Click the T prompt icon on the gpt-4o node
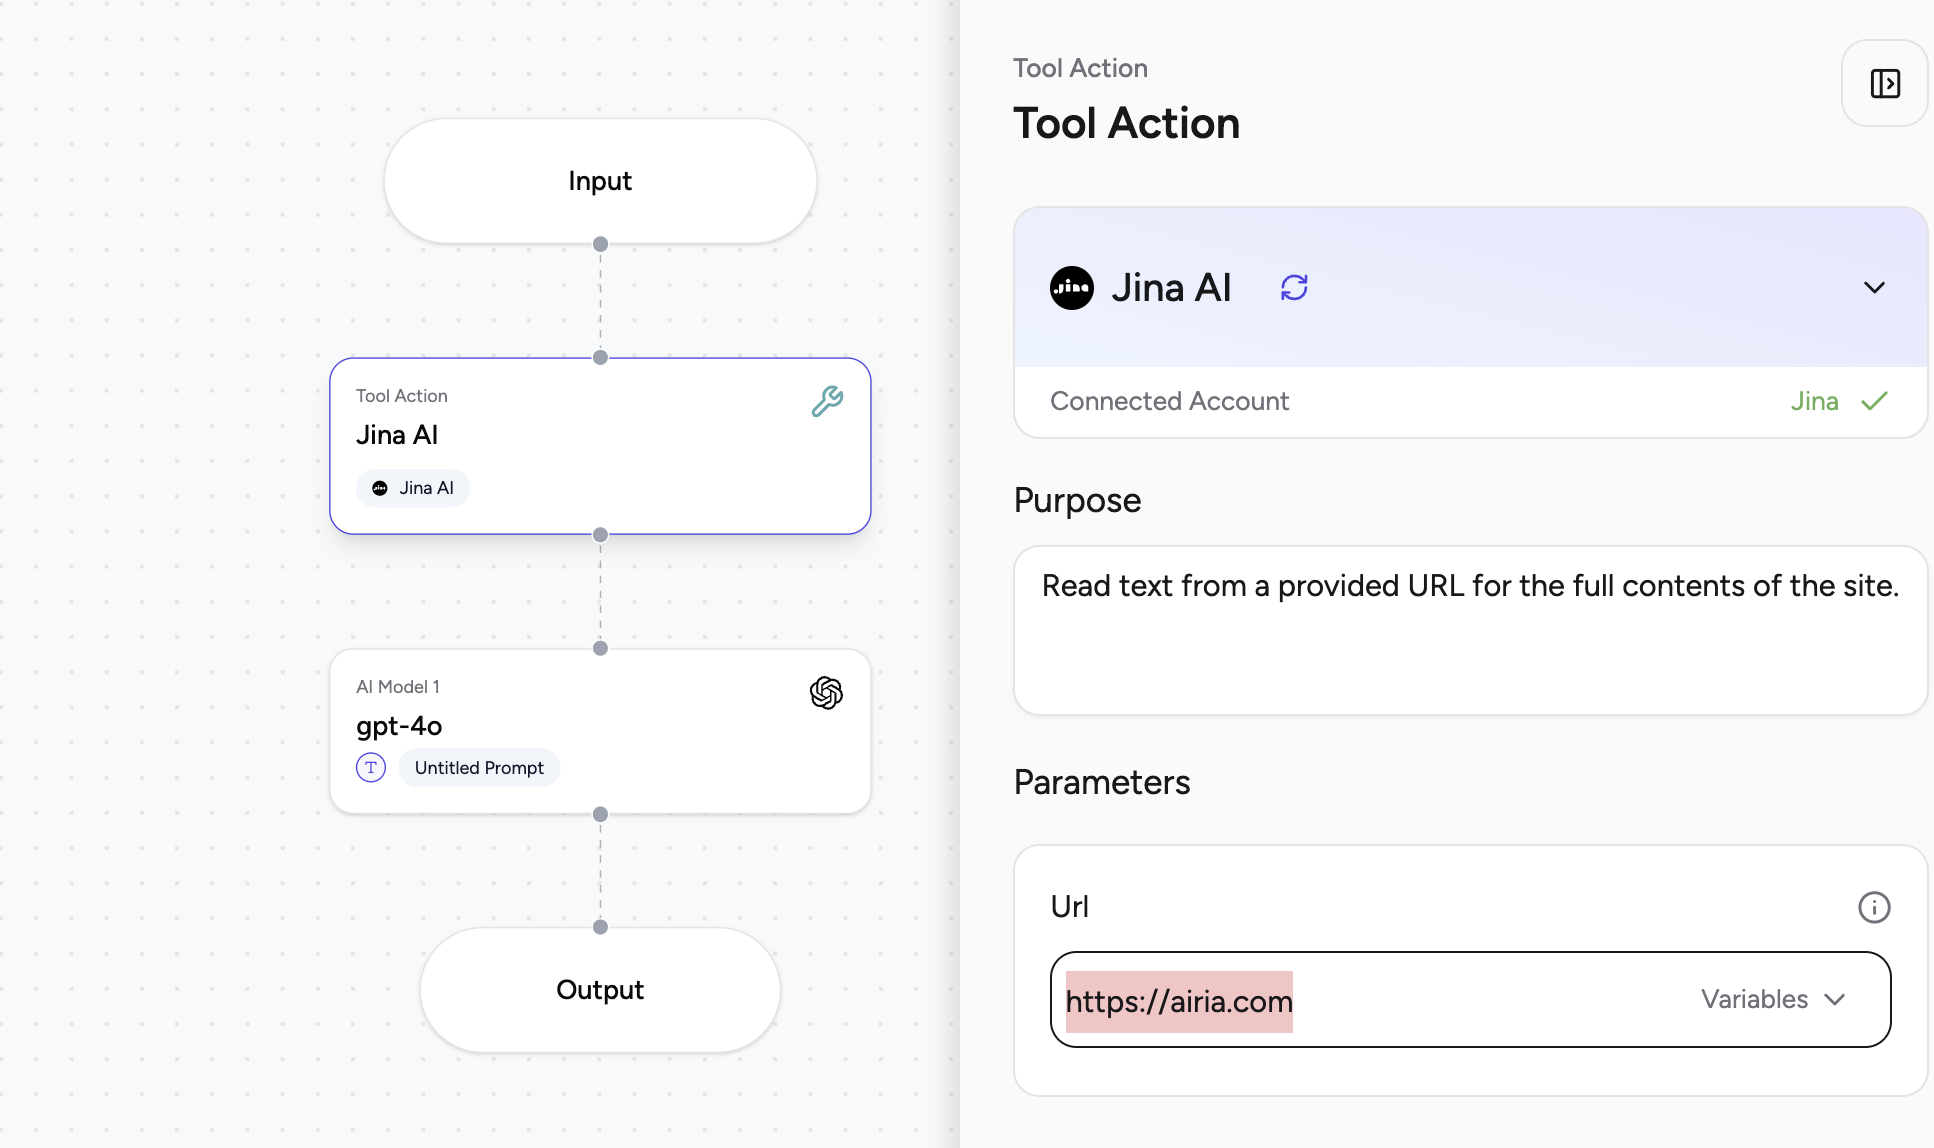 (x=371, y=768)
